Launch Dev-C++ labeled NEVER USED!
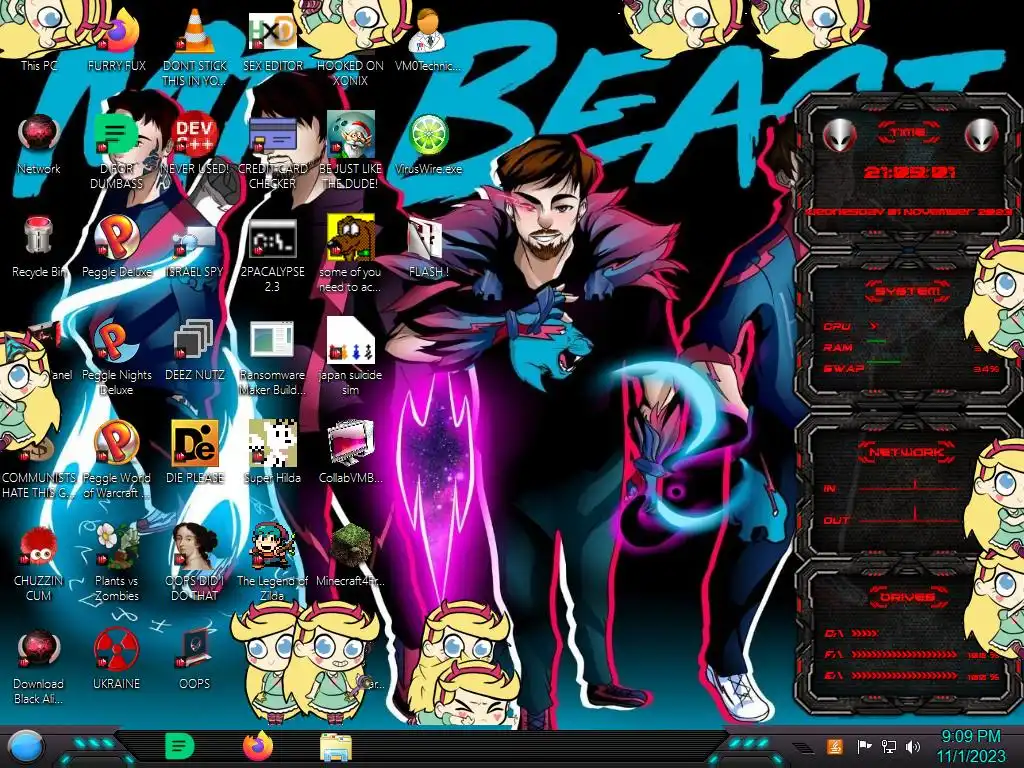The width and height of the screenshot is (1024, 768). [x=195, y=144]
